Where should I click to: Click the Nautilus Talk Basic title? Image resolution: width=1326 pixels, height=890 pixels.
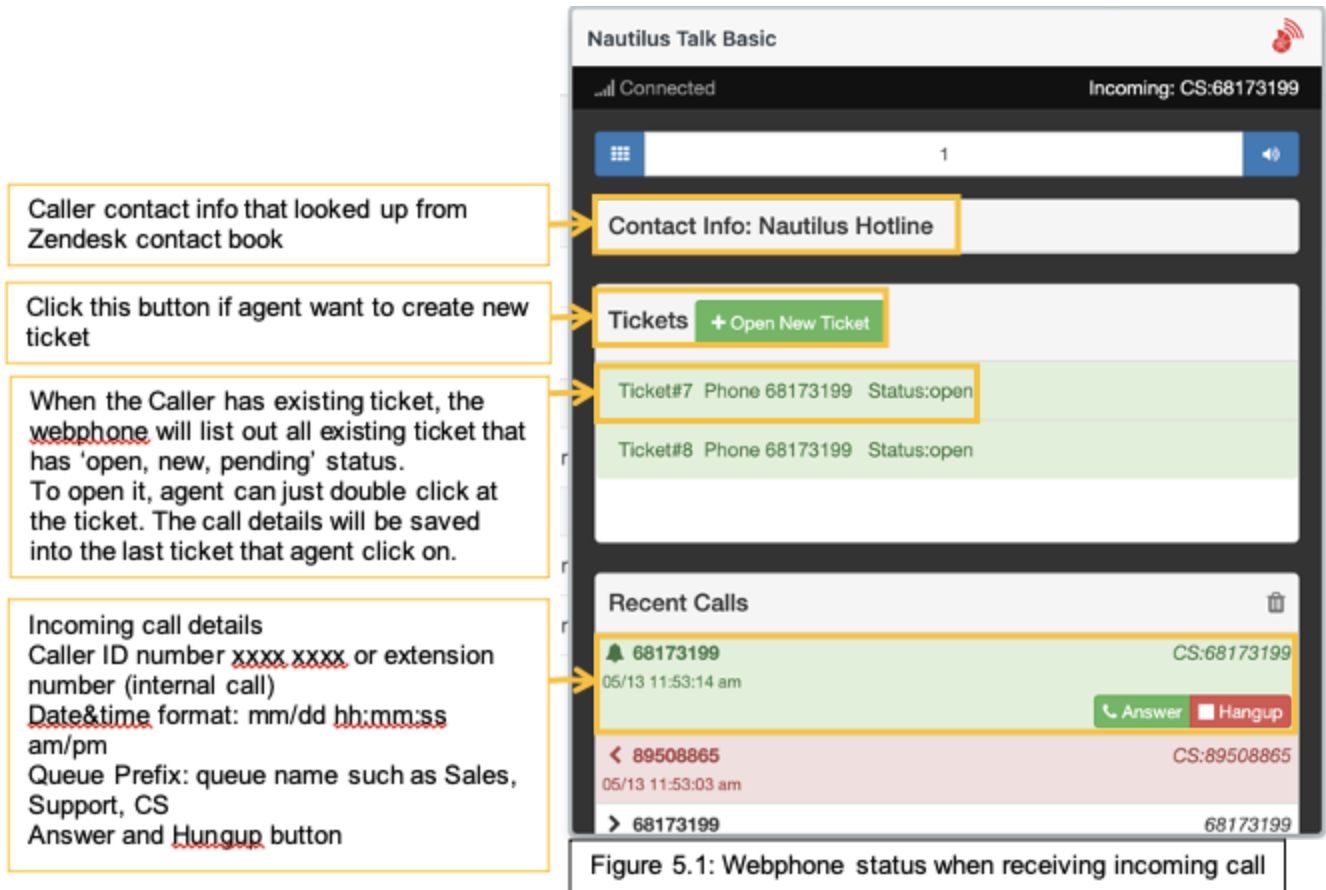point(681,39)
